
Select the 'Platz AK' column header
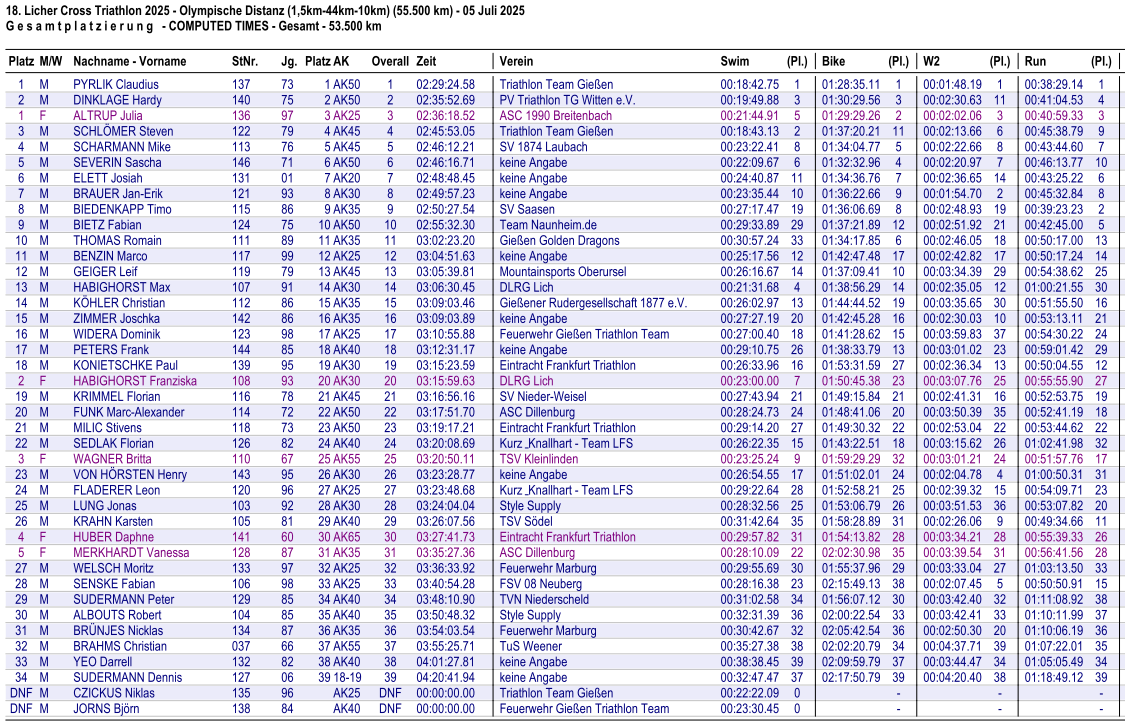pos(327,61)
